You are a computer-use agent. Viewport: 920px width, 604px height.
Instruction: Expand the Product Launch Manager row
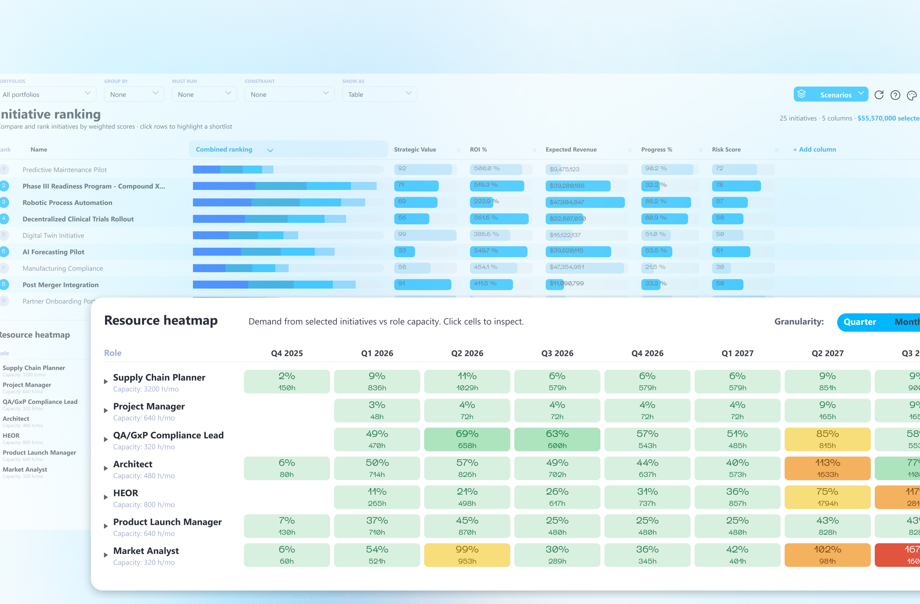106,526
